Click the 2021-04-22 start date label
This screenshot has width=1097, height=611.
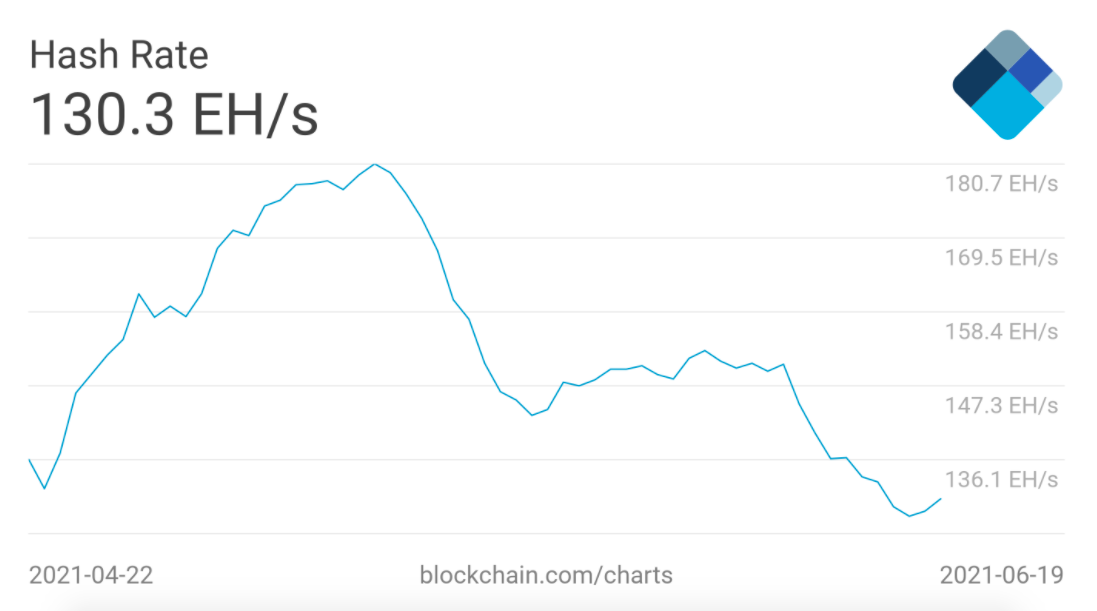point(91,575)
